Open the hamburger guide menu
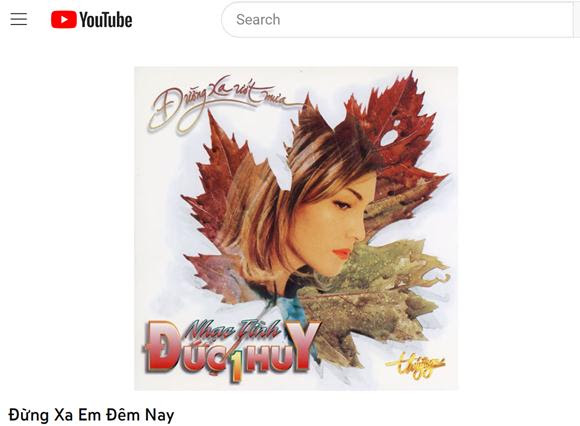 (18, 19)
